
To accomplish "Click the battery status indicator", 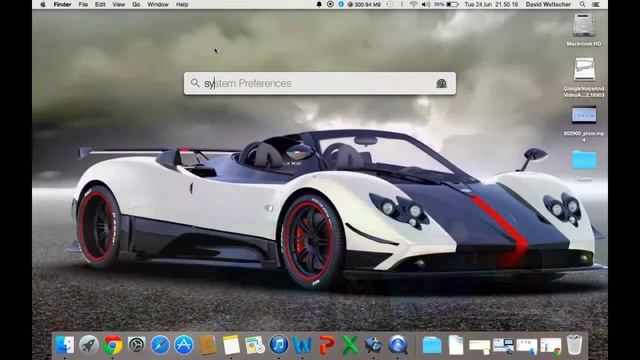I will pos(447,4).
